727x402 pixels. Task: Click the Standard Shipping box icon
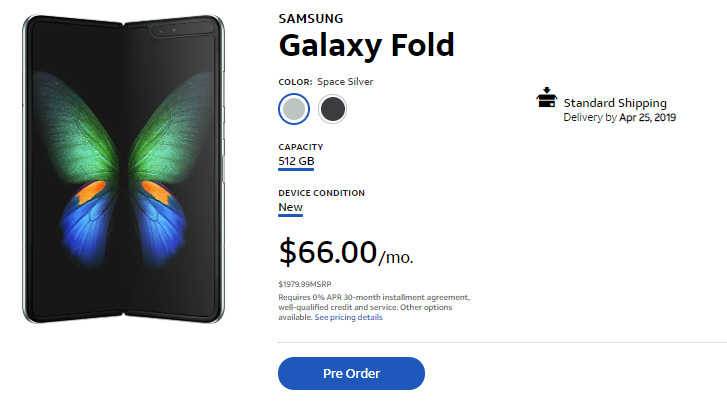(546, 99)
